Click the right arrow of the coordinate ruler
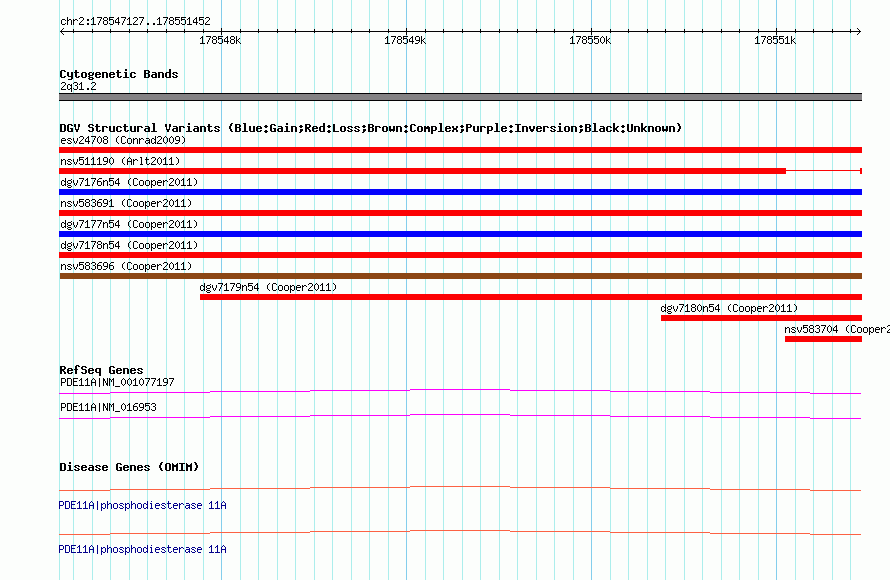890x580 pixels. click(x=858, y=31)
